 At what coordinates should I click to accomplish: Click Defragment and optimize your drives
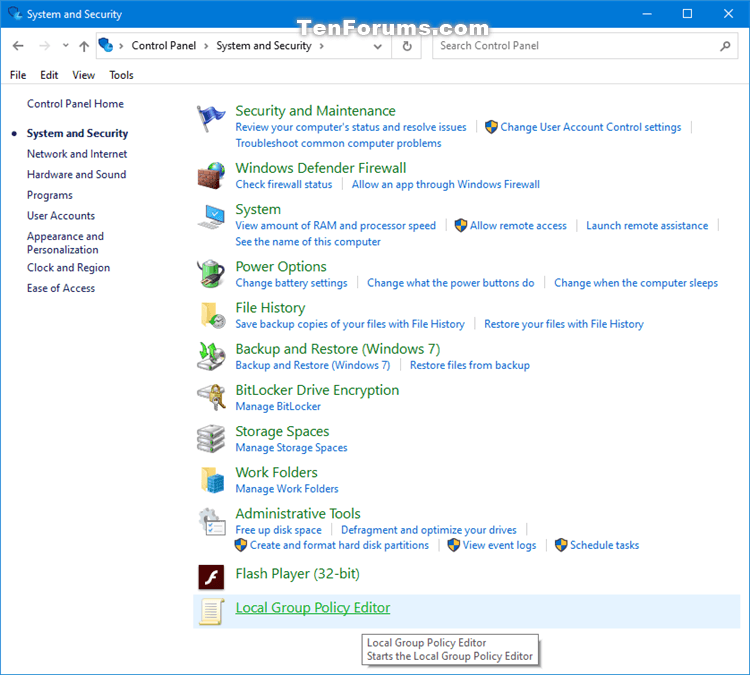(x=429, y=530)
